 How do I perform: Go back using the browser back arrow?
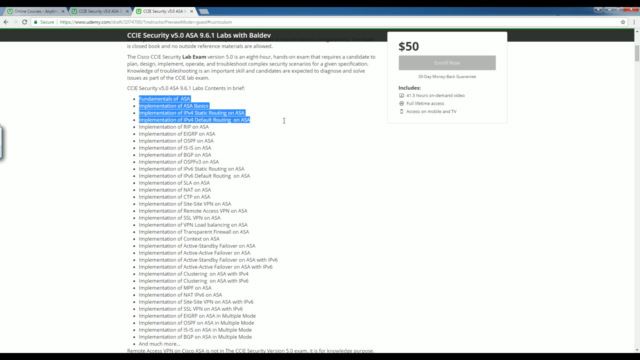[6, 22]
